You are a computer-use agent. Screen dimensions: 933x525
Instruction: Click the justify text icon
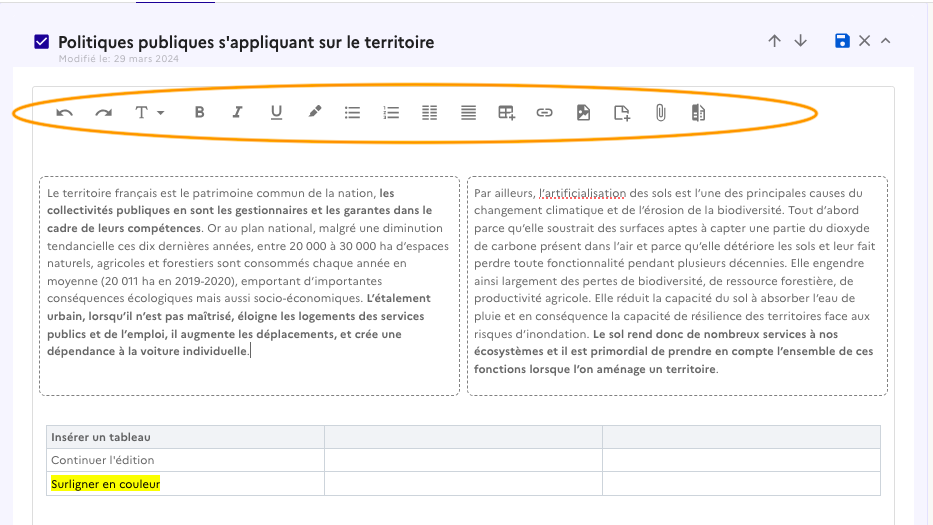(x=468, y=113)
